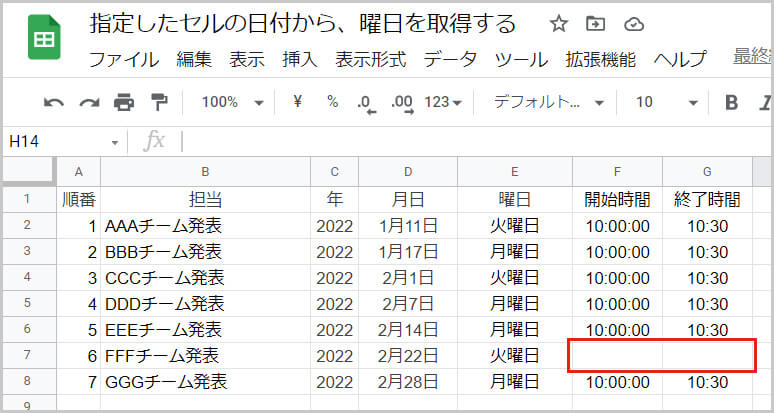Click the move to folder icon

point(596,24)
